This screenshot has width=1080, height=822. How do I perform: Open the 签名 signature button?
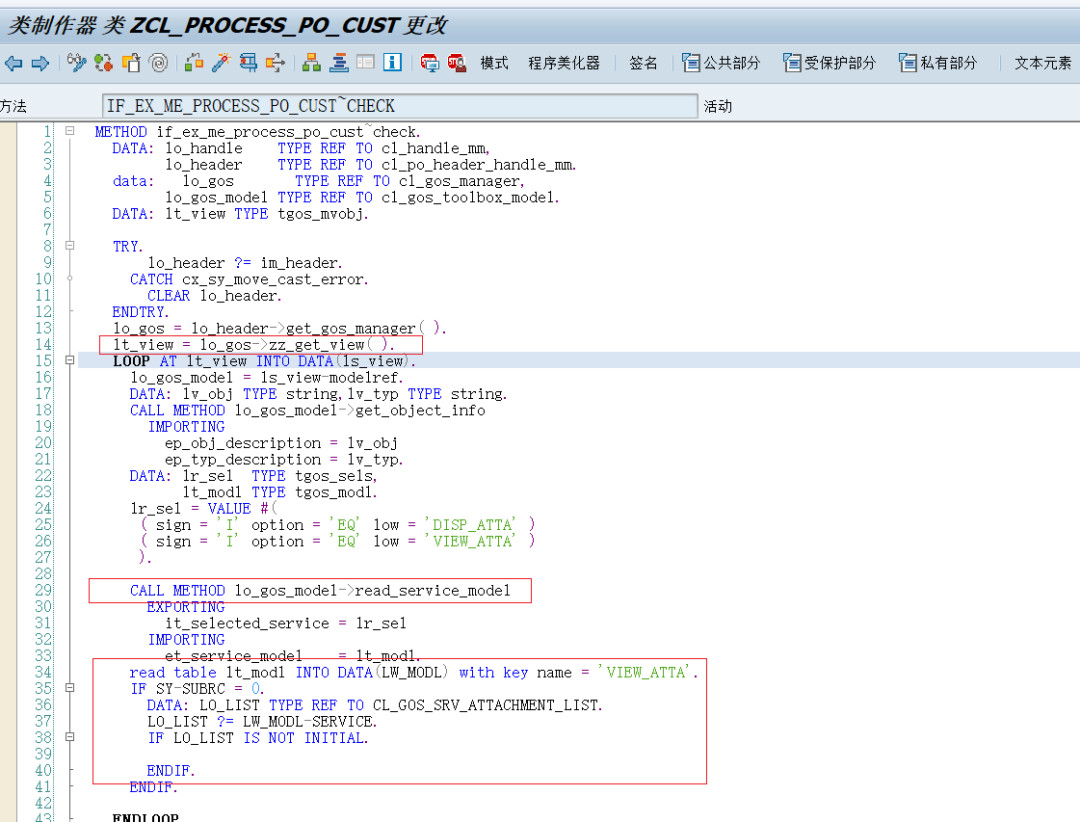pyautogui.click(x=643, y=63)
